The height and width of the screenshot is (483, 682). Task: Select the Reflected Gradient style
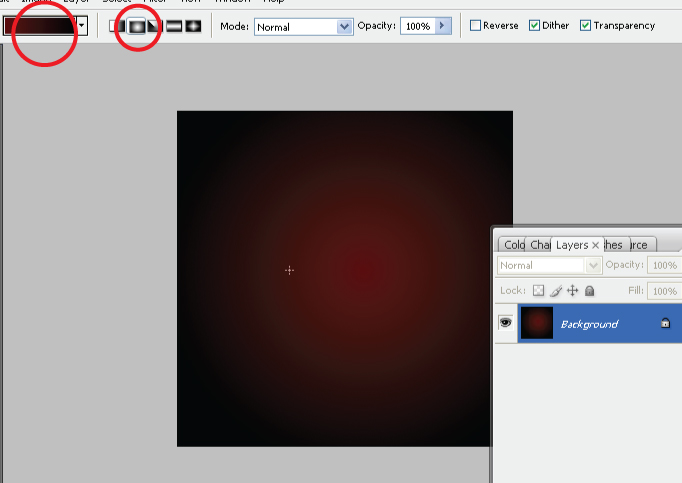[x=174, y=26]
